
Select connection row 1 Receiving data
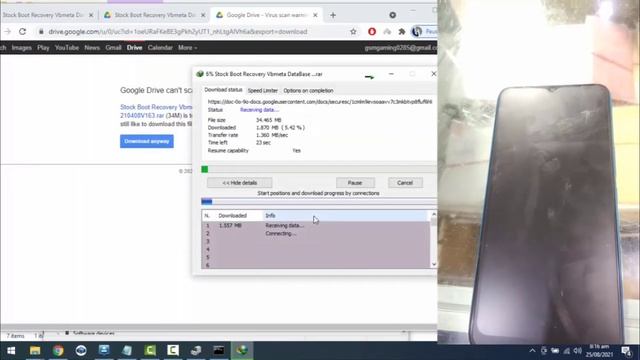(x=316, y=225)
